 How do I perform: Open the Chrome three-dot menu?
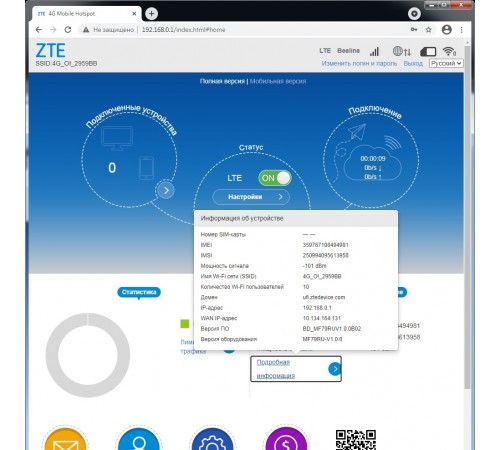click(x=462, y=30)
